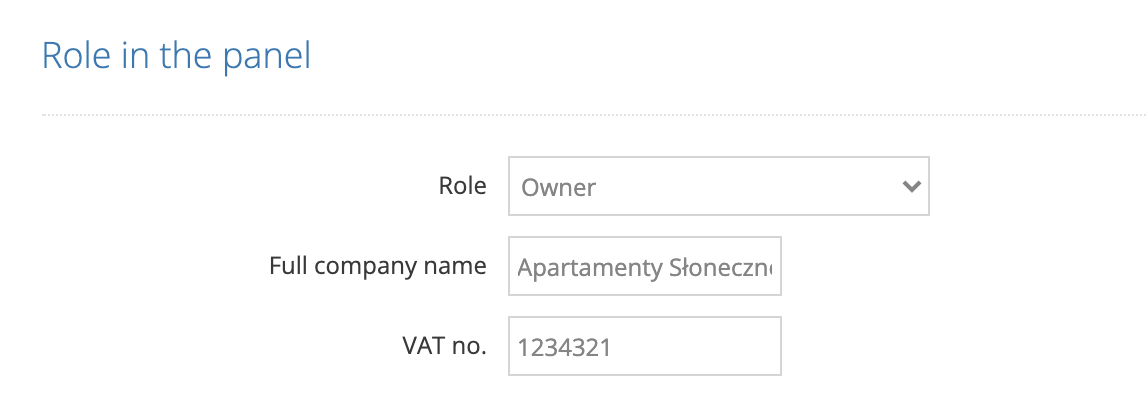Click the start of the Apartamenty text box
The image size is (1148, 420).
[x=515, y=268]
